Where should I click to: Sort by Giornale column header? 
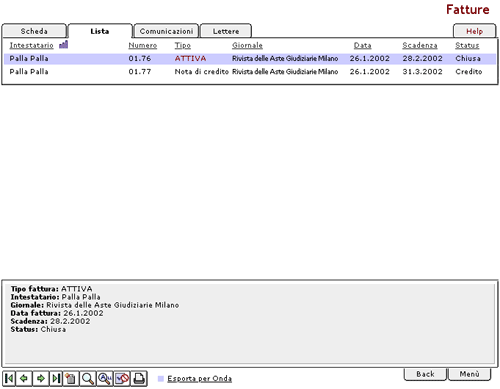click(x=247, y=45)
